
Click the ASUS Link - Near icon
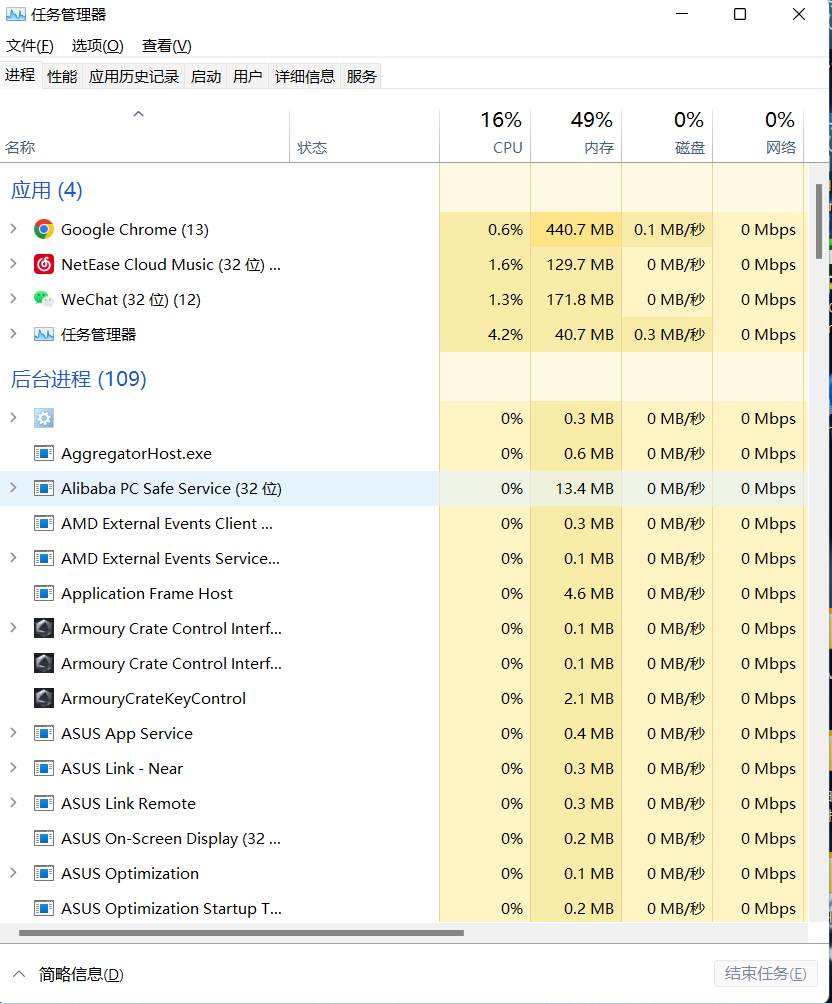pyautogui.click(x=44, y=768)
